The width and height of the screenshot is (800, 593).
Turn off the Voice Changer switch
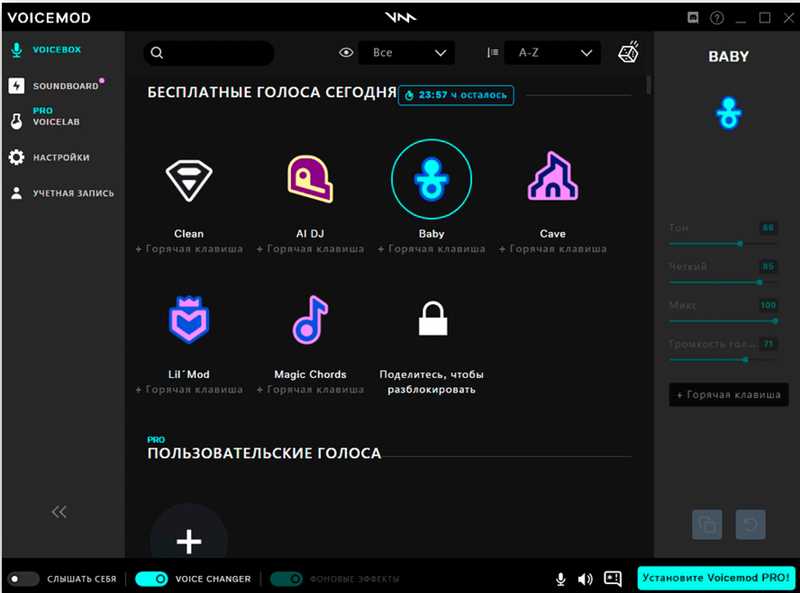(151, 579)
